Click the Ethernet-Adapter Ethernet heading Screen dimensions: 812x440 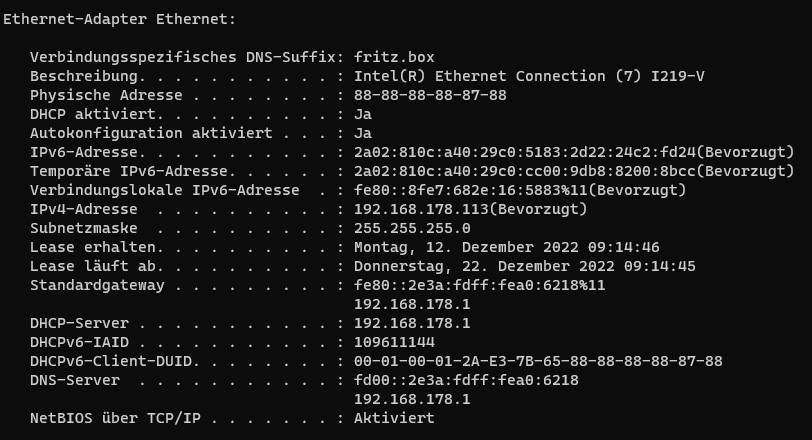119,20
